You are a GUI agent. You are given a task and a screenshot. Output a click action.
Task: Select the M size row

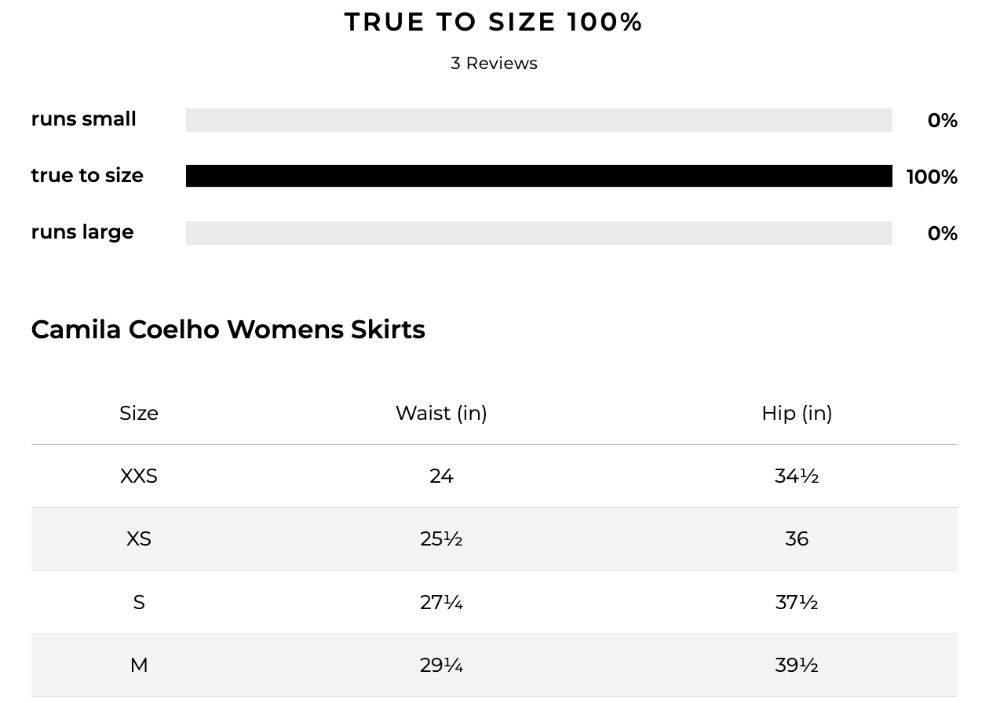click(x=494, y=665)
